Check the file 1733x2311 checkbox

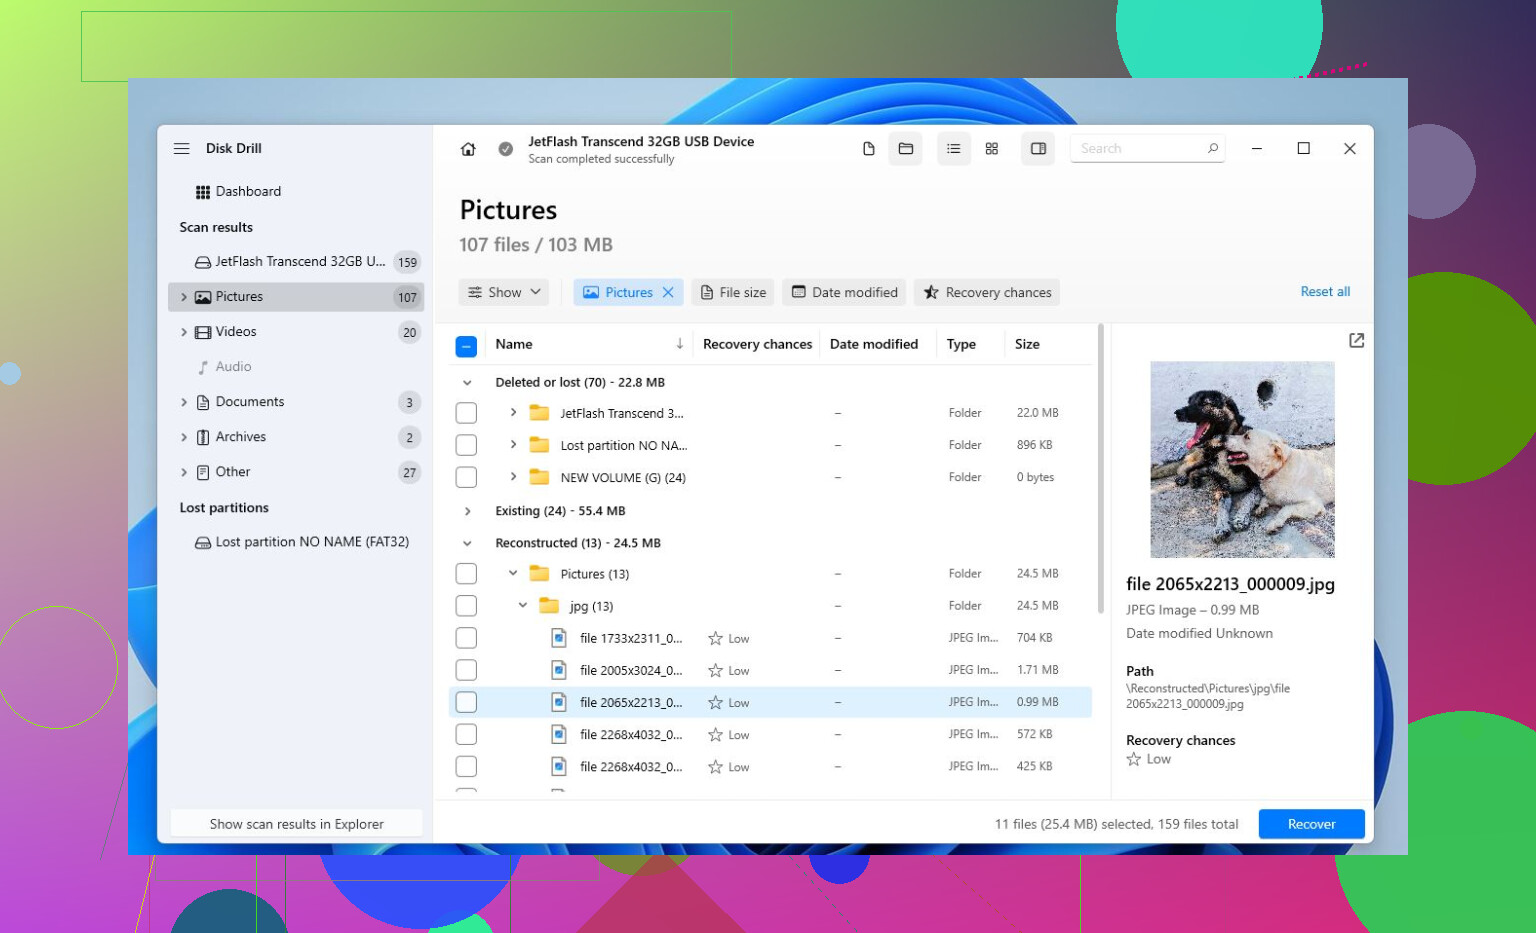click(466, 638)
